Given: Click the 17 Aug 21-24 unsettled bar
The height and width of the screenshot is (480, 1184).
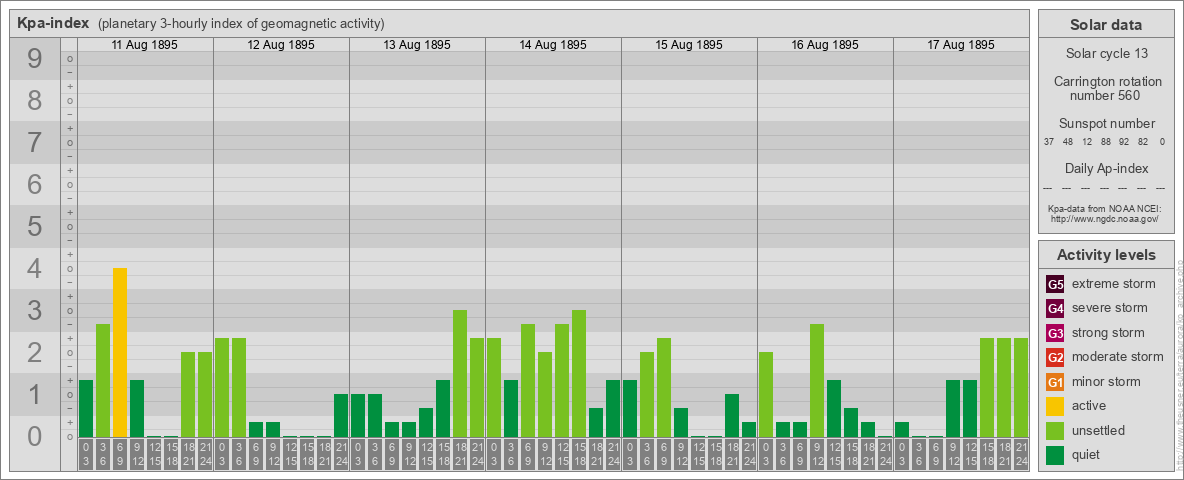Looking at the screenshot, I should point(1021,387).
